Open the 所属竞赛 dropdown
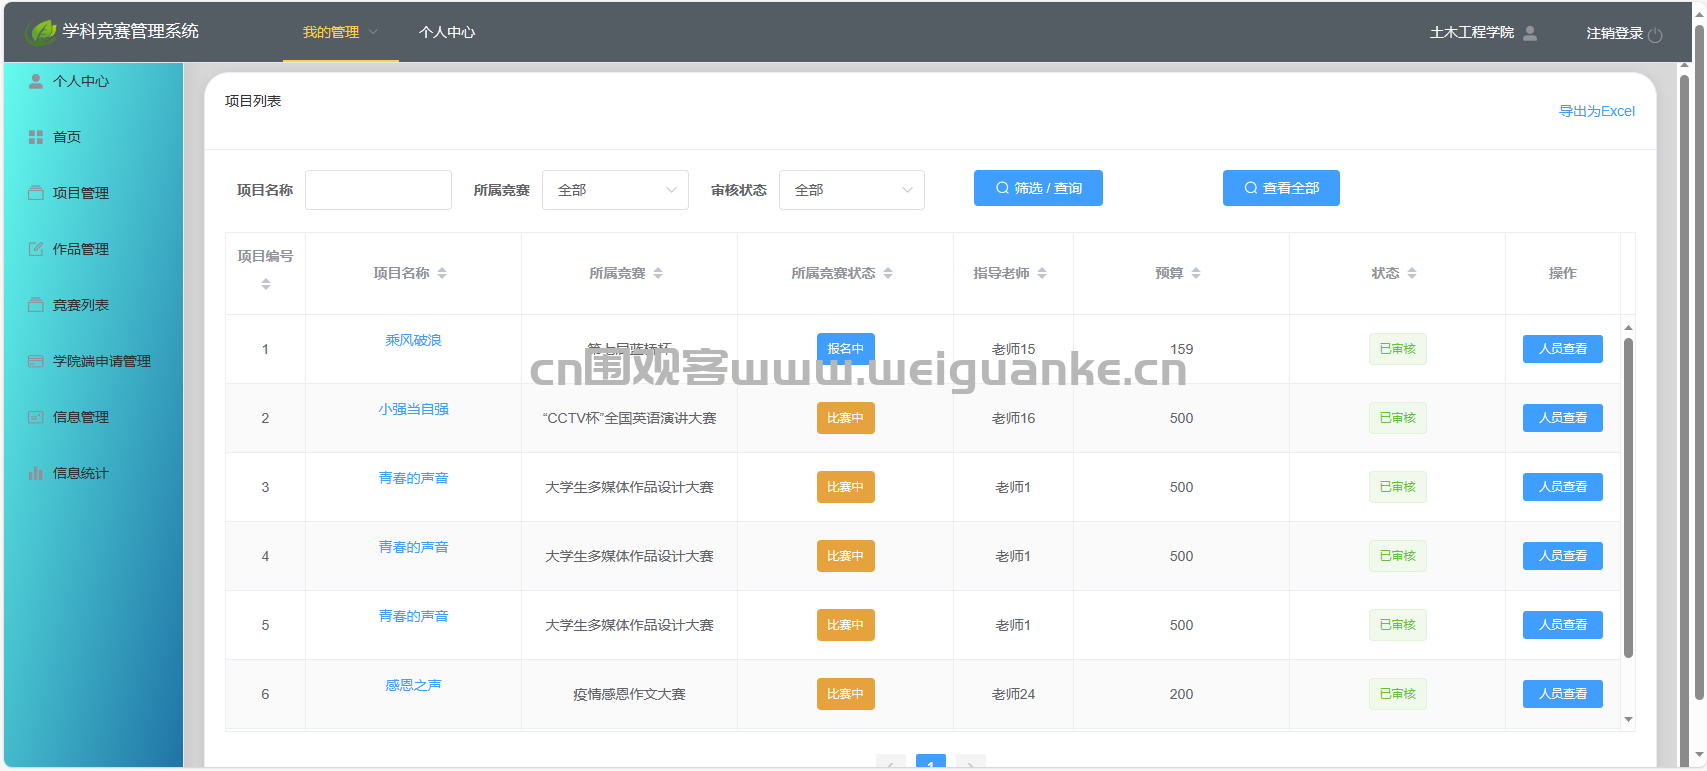This screenshot has height=771, width=1707. (x=615, y=190)
